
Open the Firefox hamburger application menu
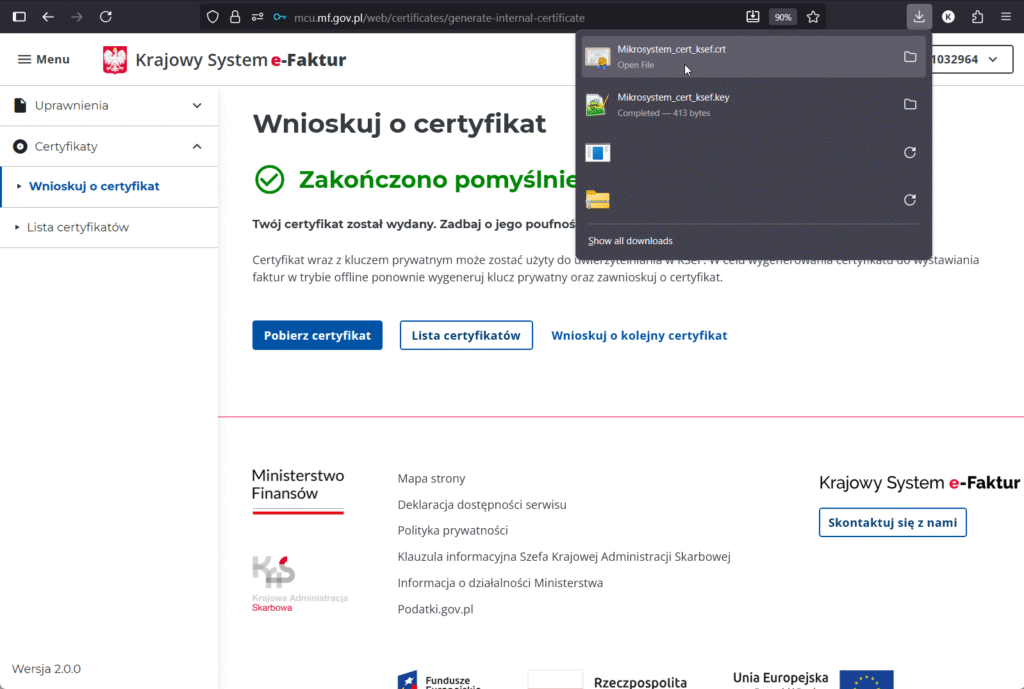(1005, 17)
